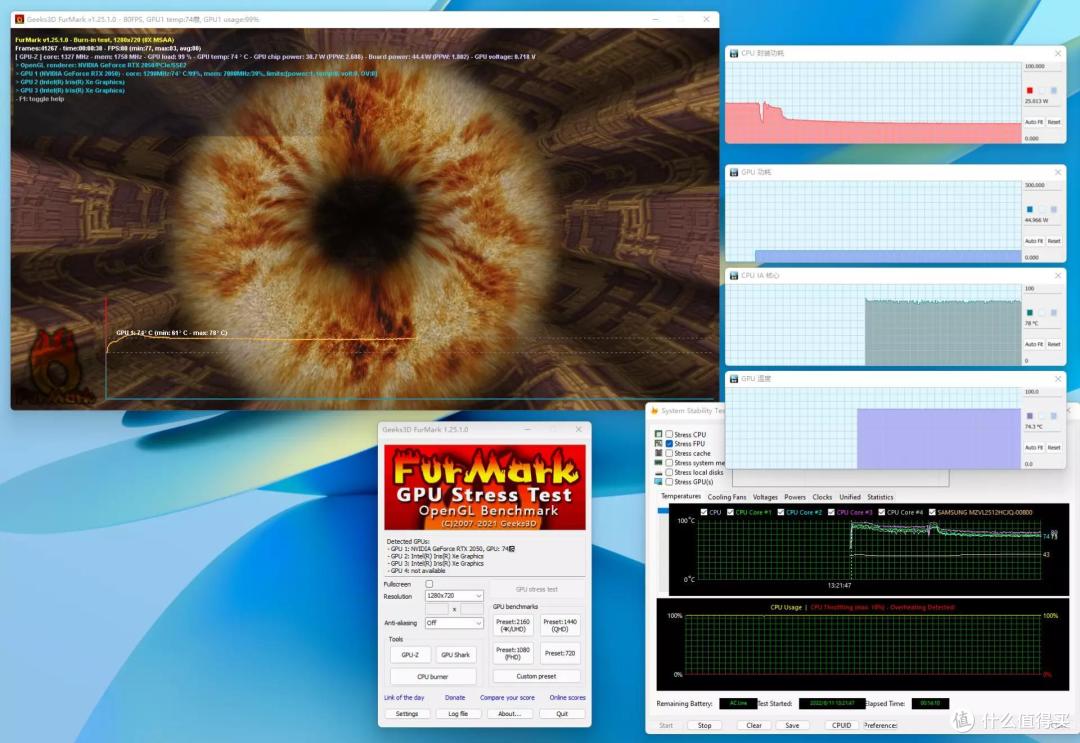Run the Preset:2160 (4K/UHD) benchmark
Viewport: 1080px width, 743px height.
pyautogui.click(x=513, y=626)
